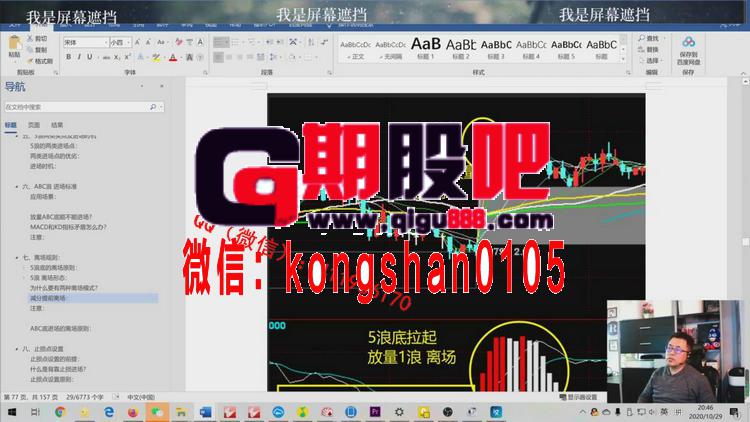Apply the 标题 2 heading style
Viewport: 750px width, 422px height.
(461, 50)
